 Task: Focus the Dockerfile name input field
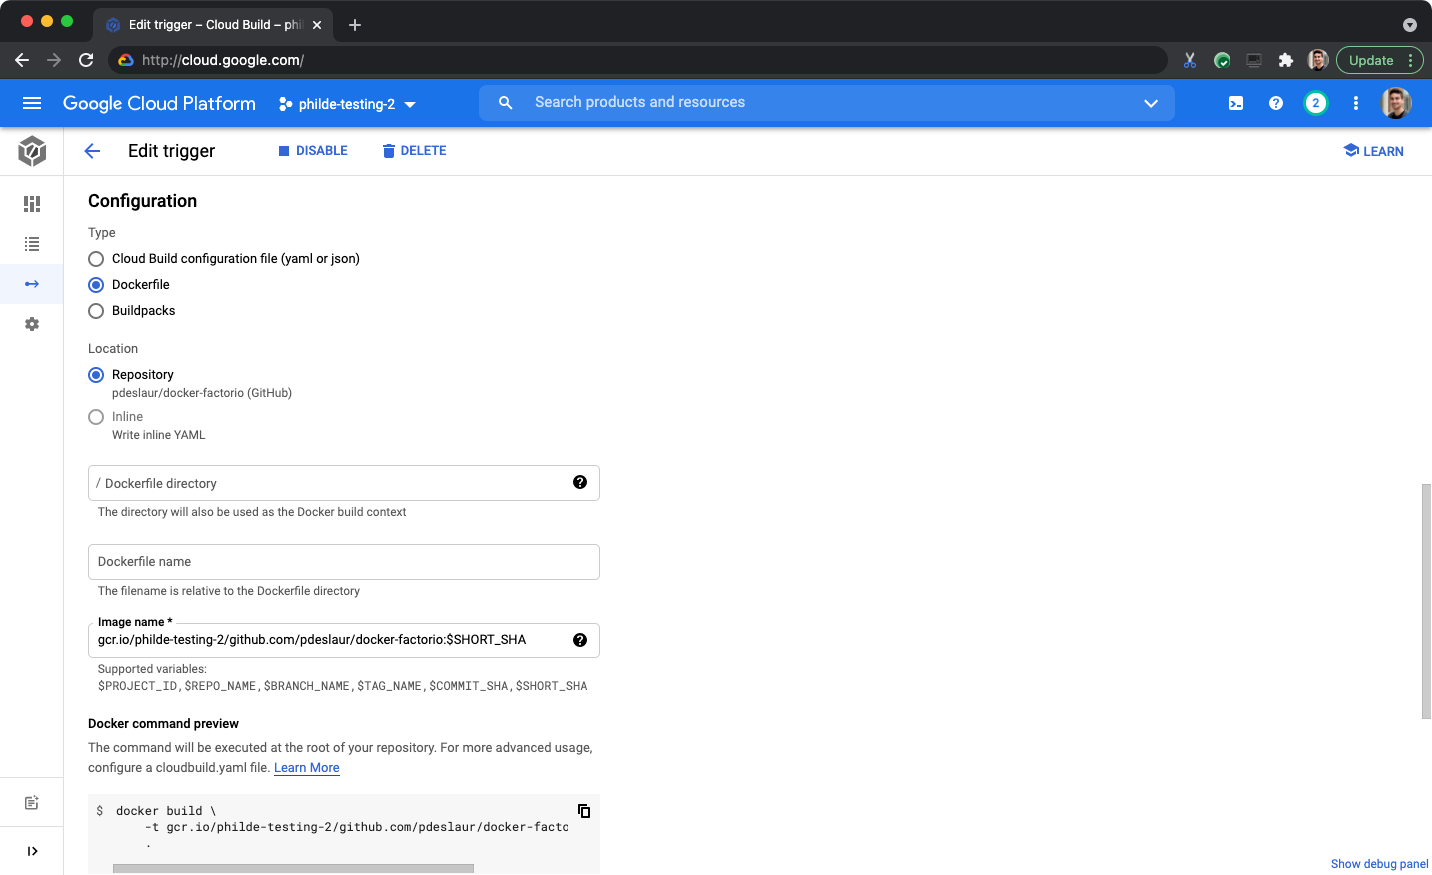pyautogui.click(x=344, y=562)
